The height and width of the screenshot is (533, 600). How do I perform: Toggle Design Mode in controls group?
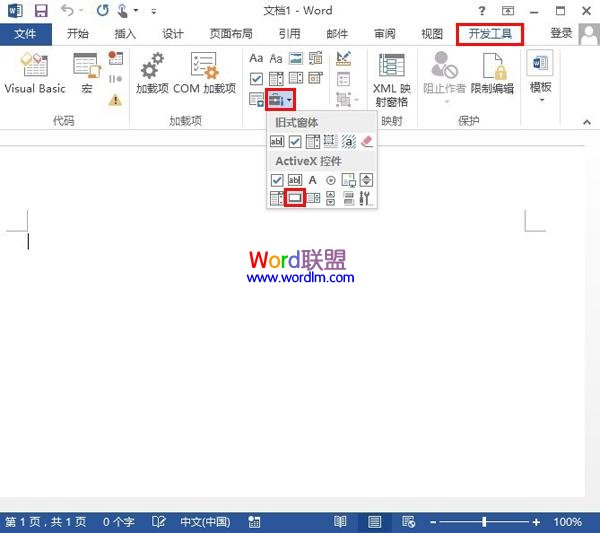(343, 59)
